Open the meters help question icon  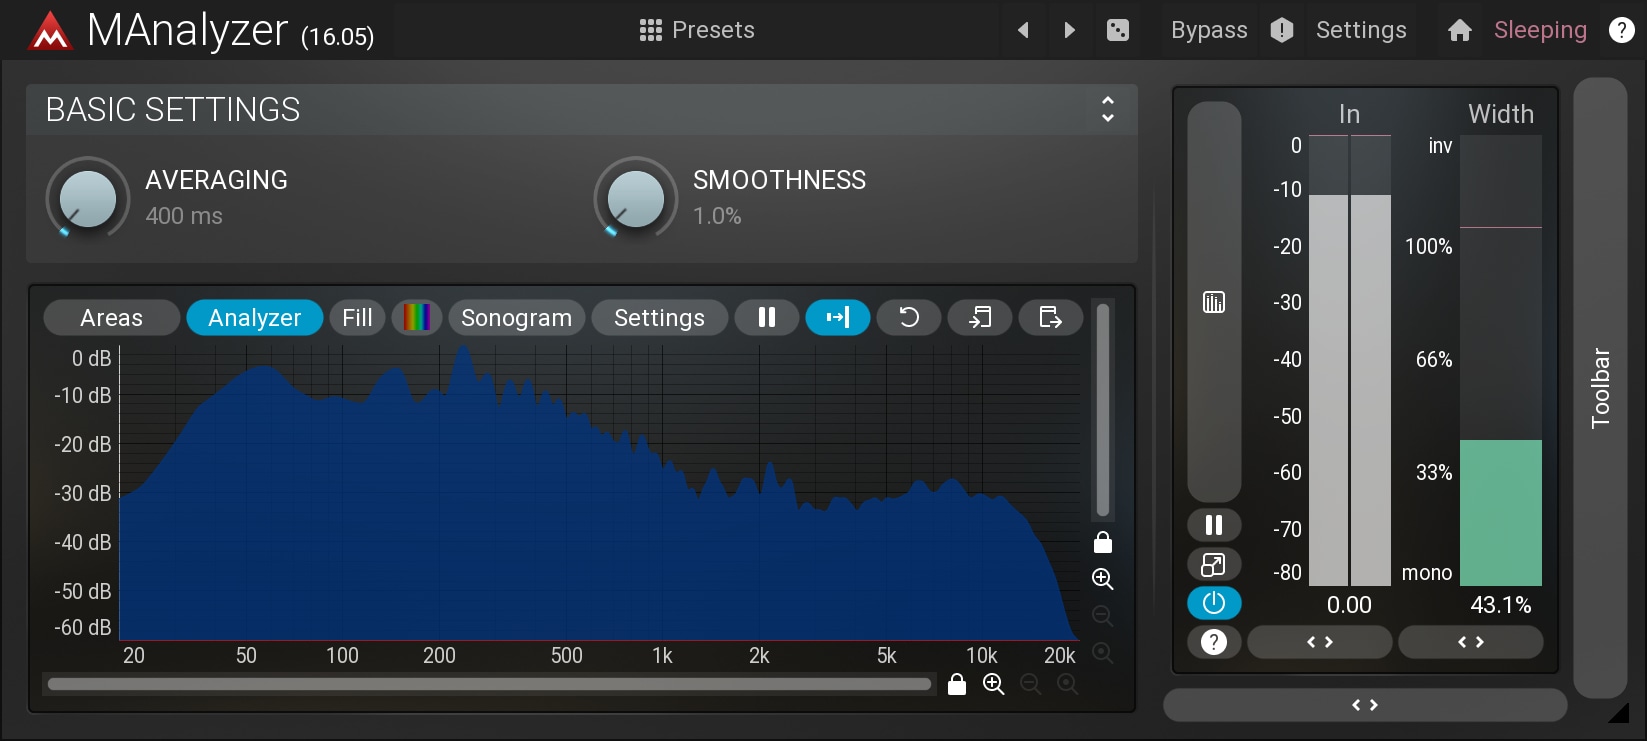1214,642
